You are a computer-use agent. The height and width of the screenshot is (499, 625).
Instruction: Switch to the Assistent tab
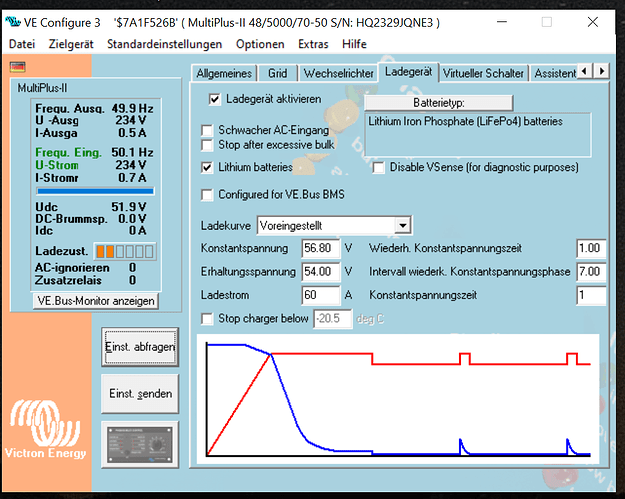coord(554,73)
